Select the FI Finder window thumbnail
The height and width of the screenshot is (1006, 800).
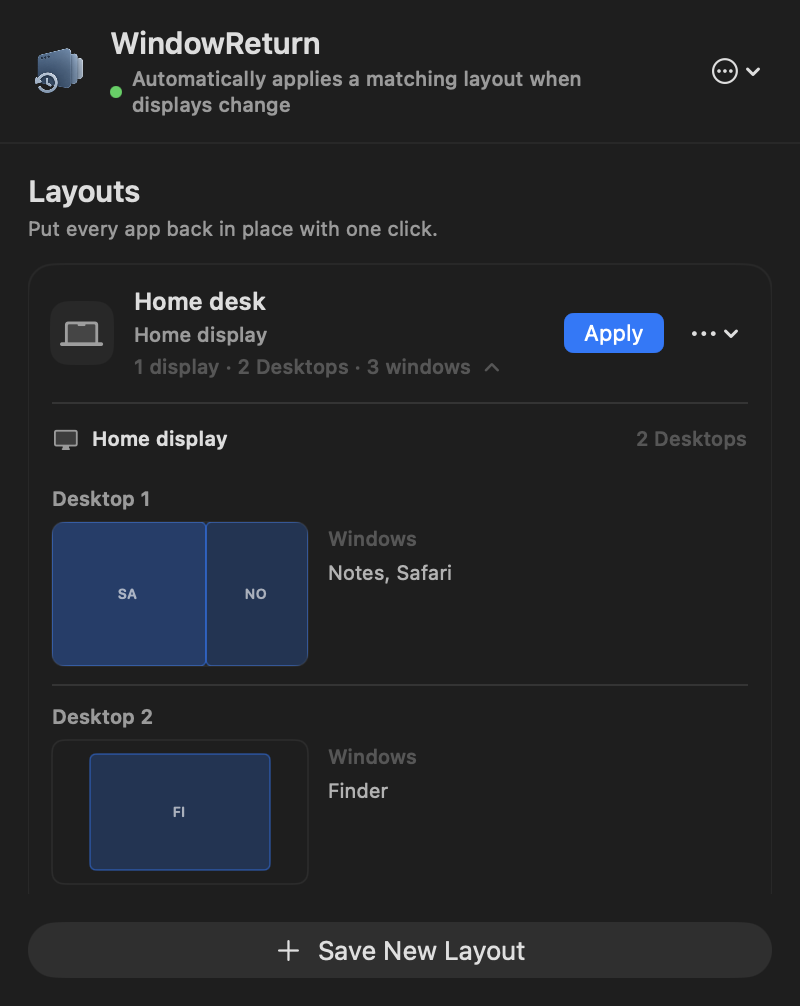click(180, 812)
